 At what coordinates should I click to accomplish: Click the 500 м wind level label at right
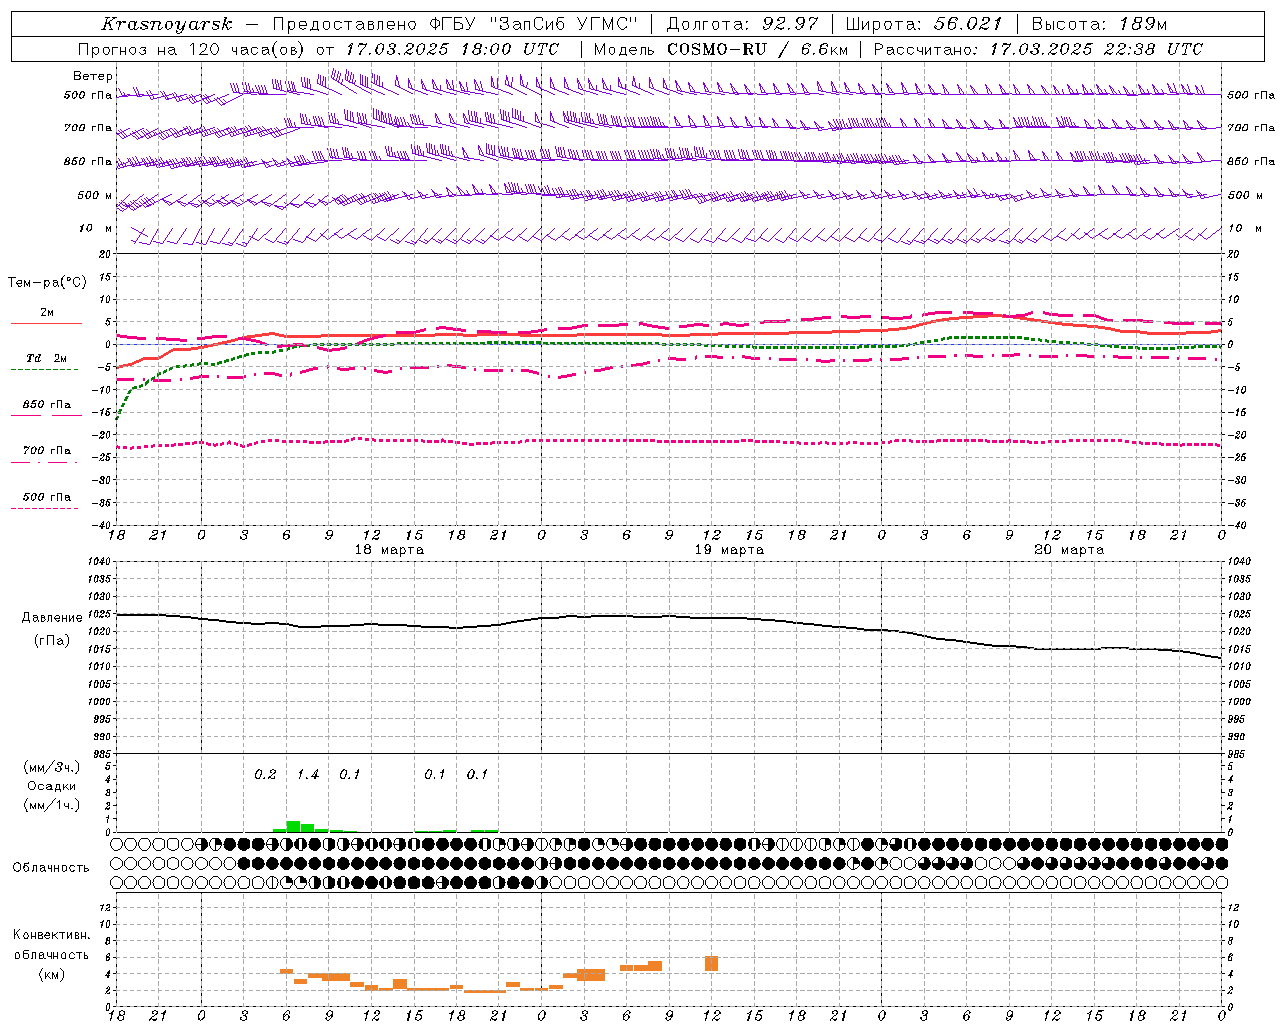click(x=1244, y=195)
